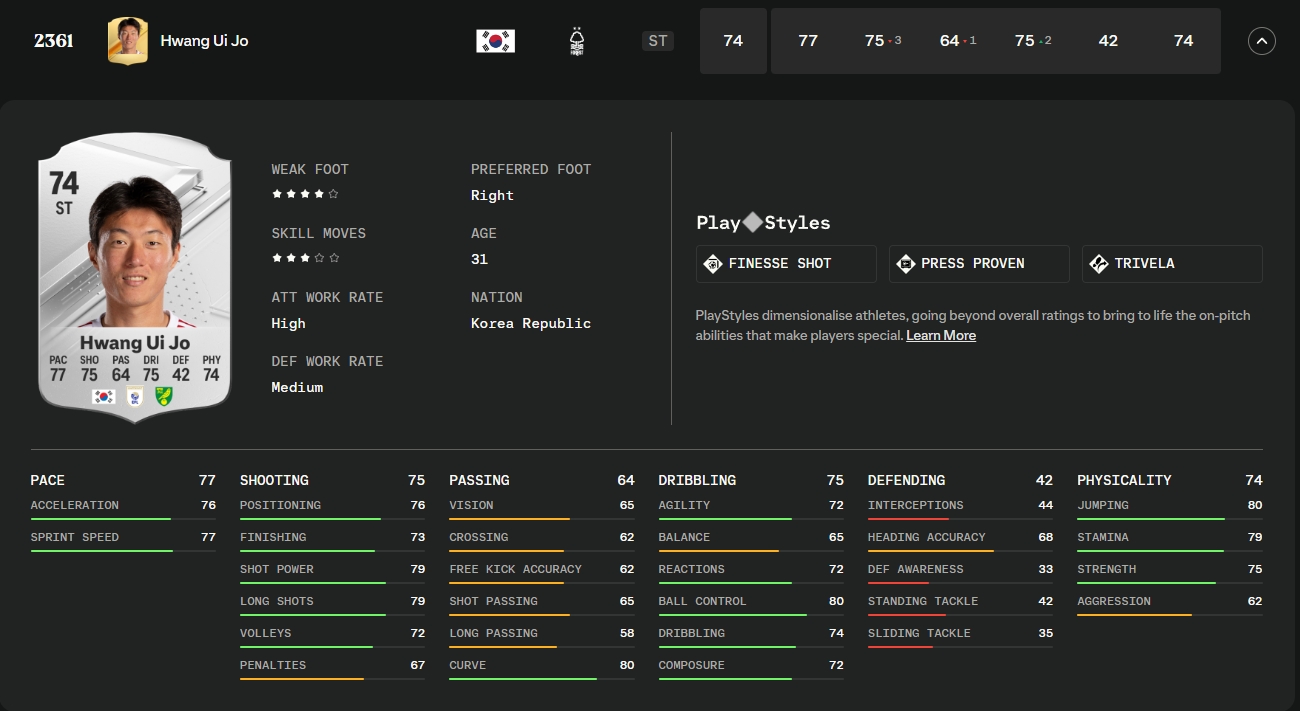This screenshot has width=1300, height=711.
Task: Click the PlayStyles diamond logo heading
Action: tap(763, 223)
